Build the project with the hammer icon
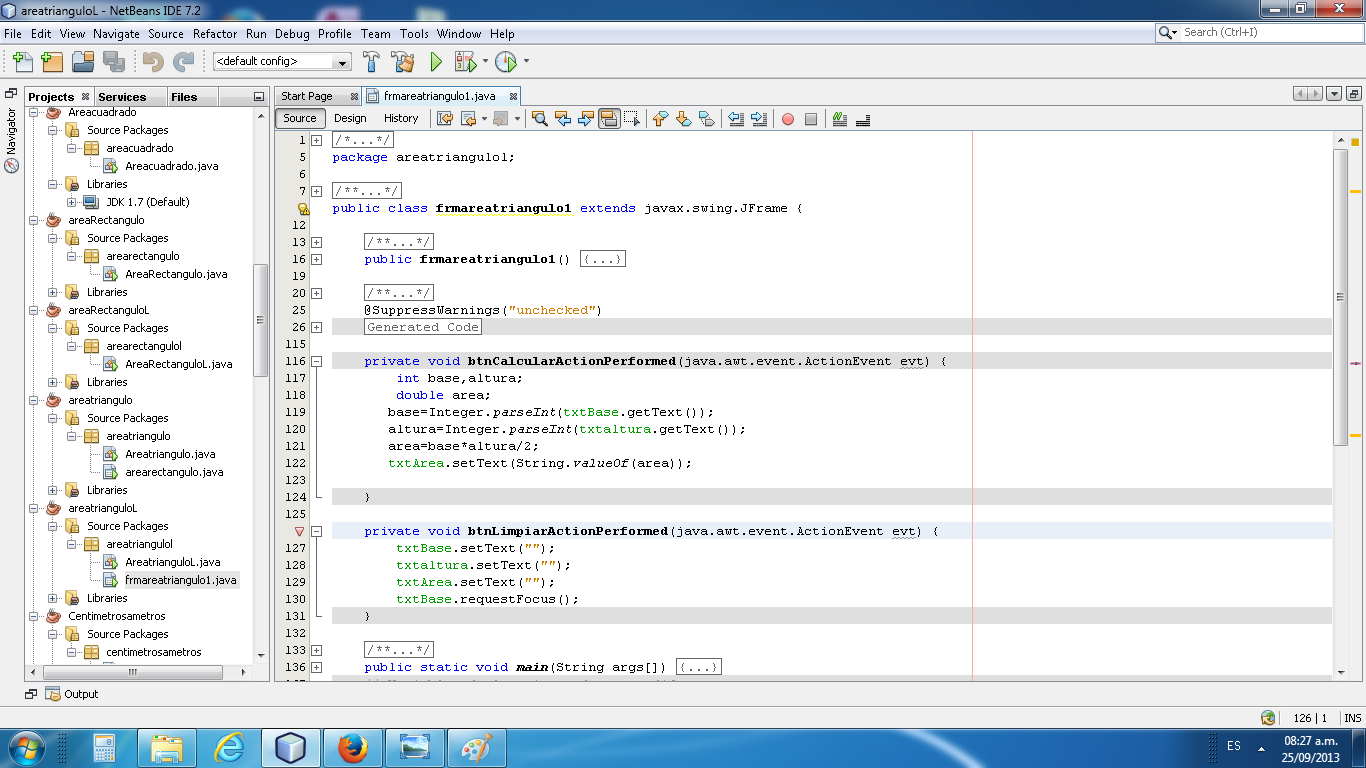1366x768 pixels. pos(371,62)
